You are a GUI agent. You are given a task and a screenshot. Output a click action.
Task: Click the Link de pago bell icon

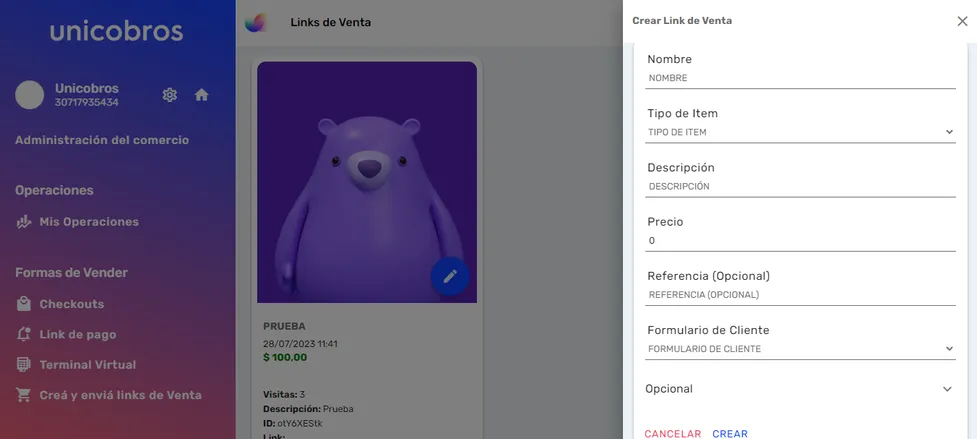[x=24, y=334]
